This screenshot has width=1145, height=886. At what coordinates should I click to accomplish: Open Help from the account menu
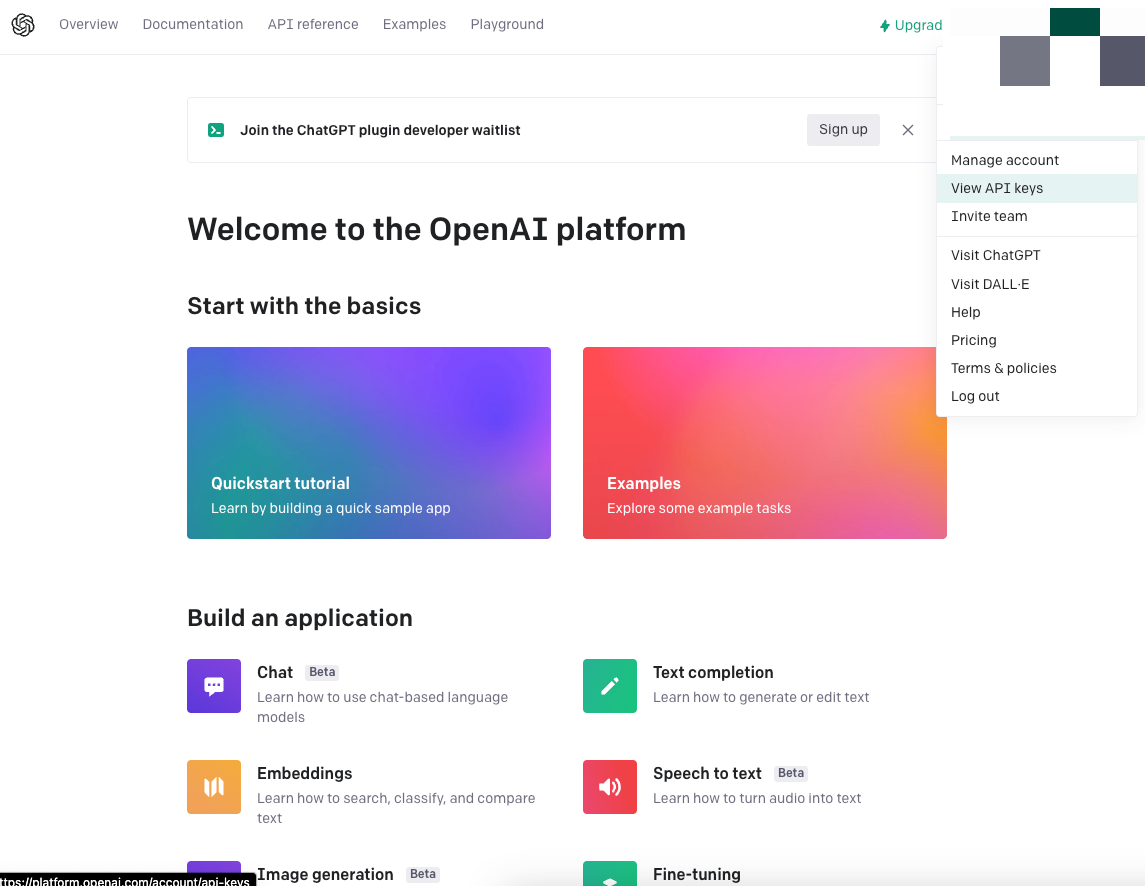click(x=1037, y=312)
